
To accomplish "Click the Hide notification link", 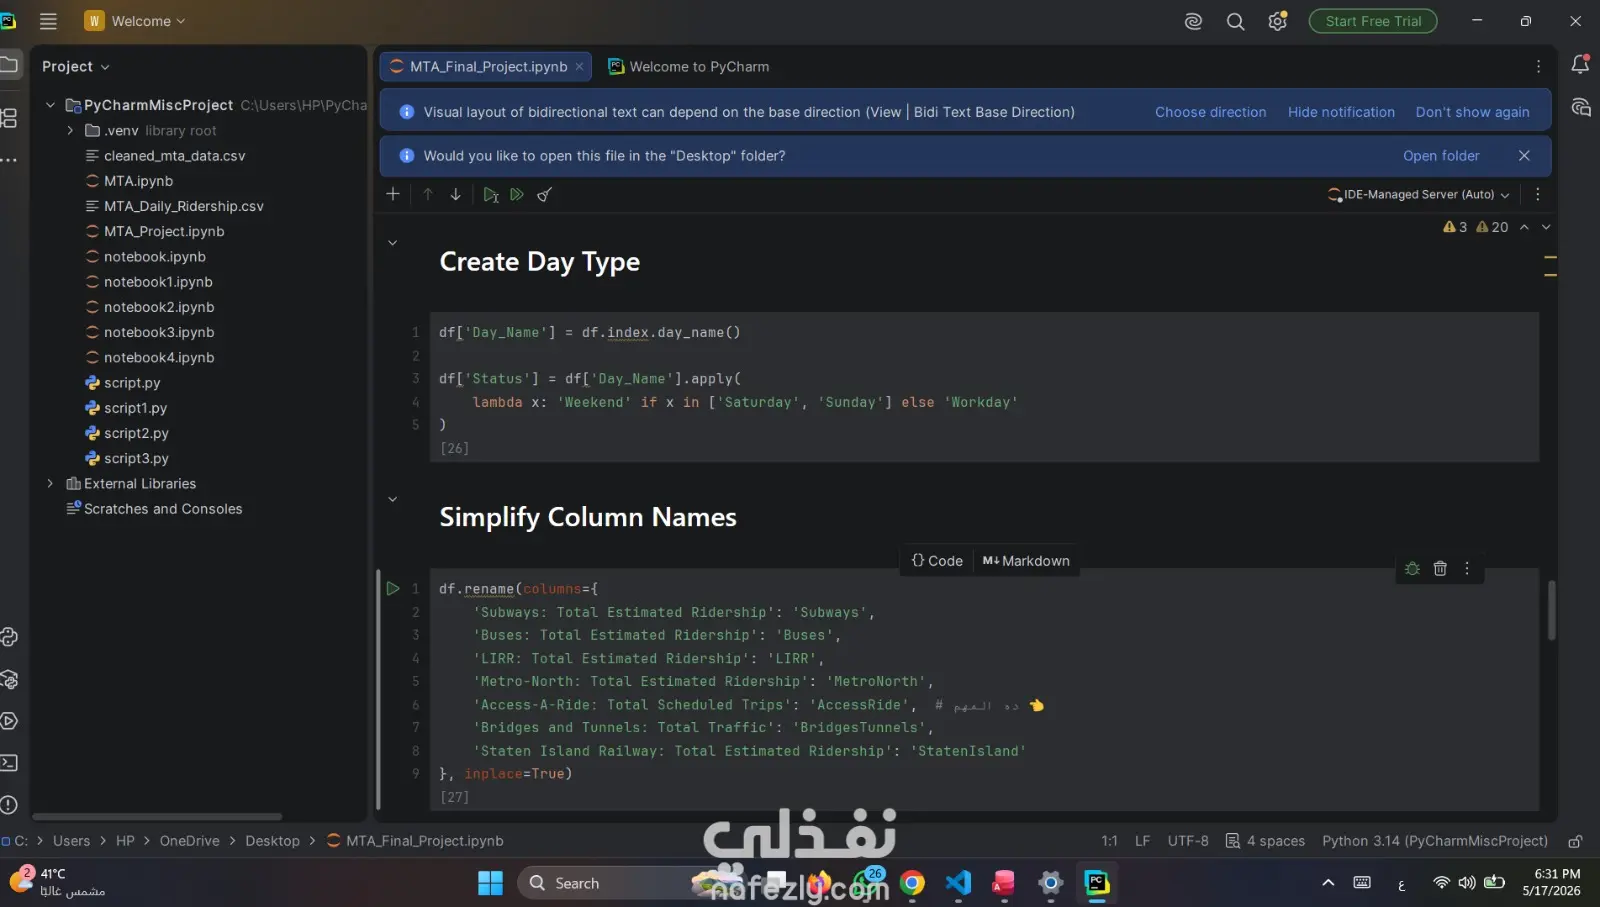I will tap(1341, 112).
